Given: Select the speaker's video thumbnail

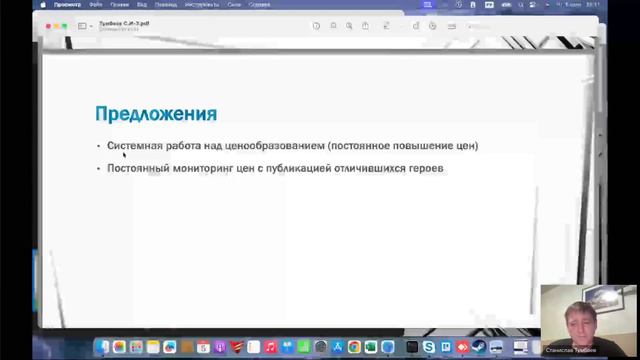Looking at the screenshot, I should pos(589,321).
